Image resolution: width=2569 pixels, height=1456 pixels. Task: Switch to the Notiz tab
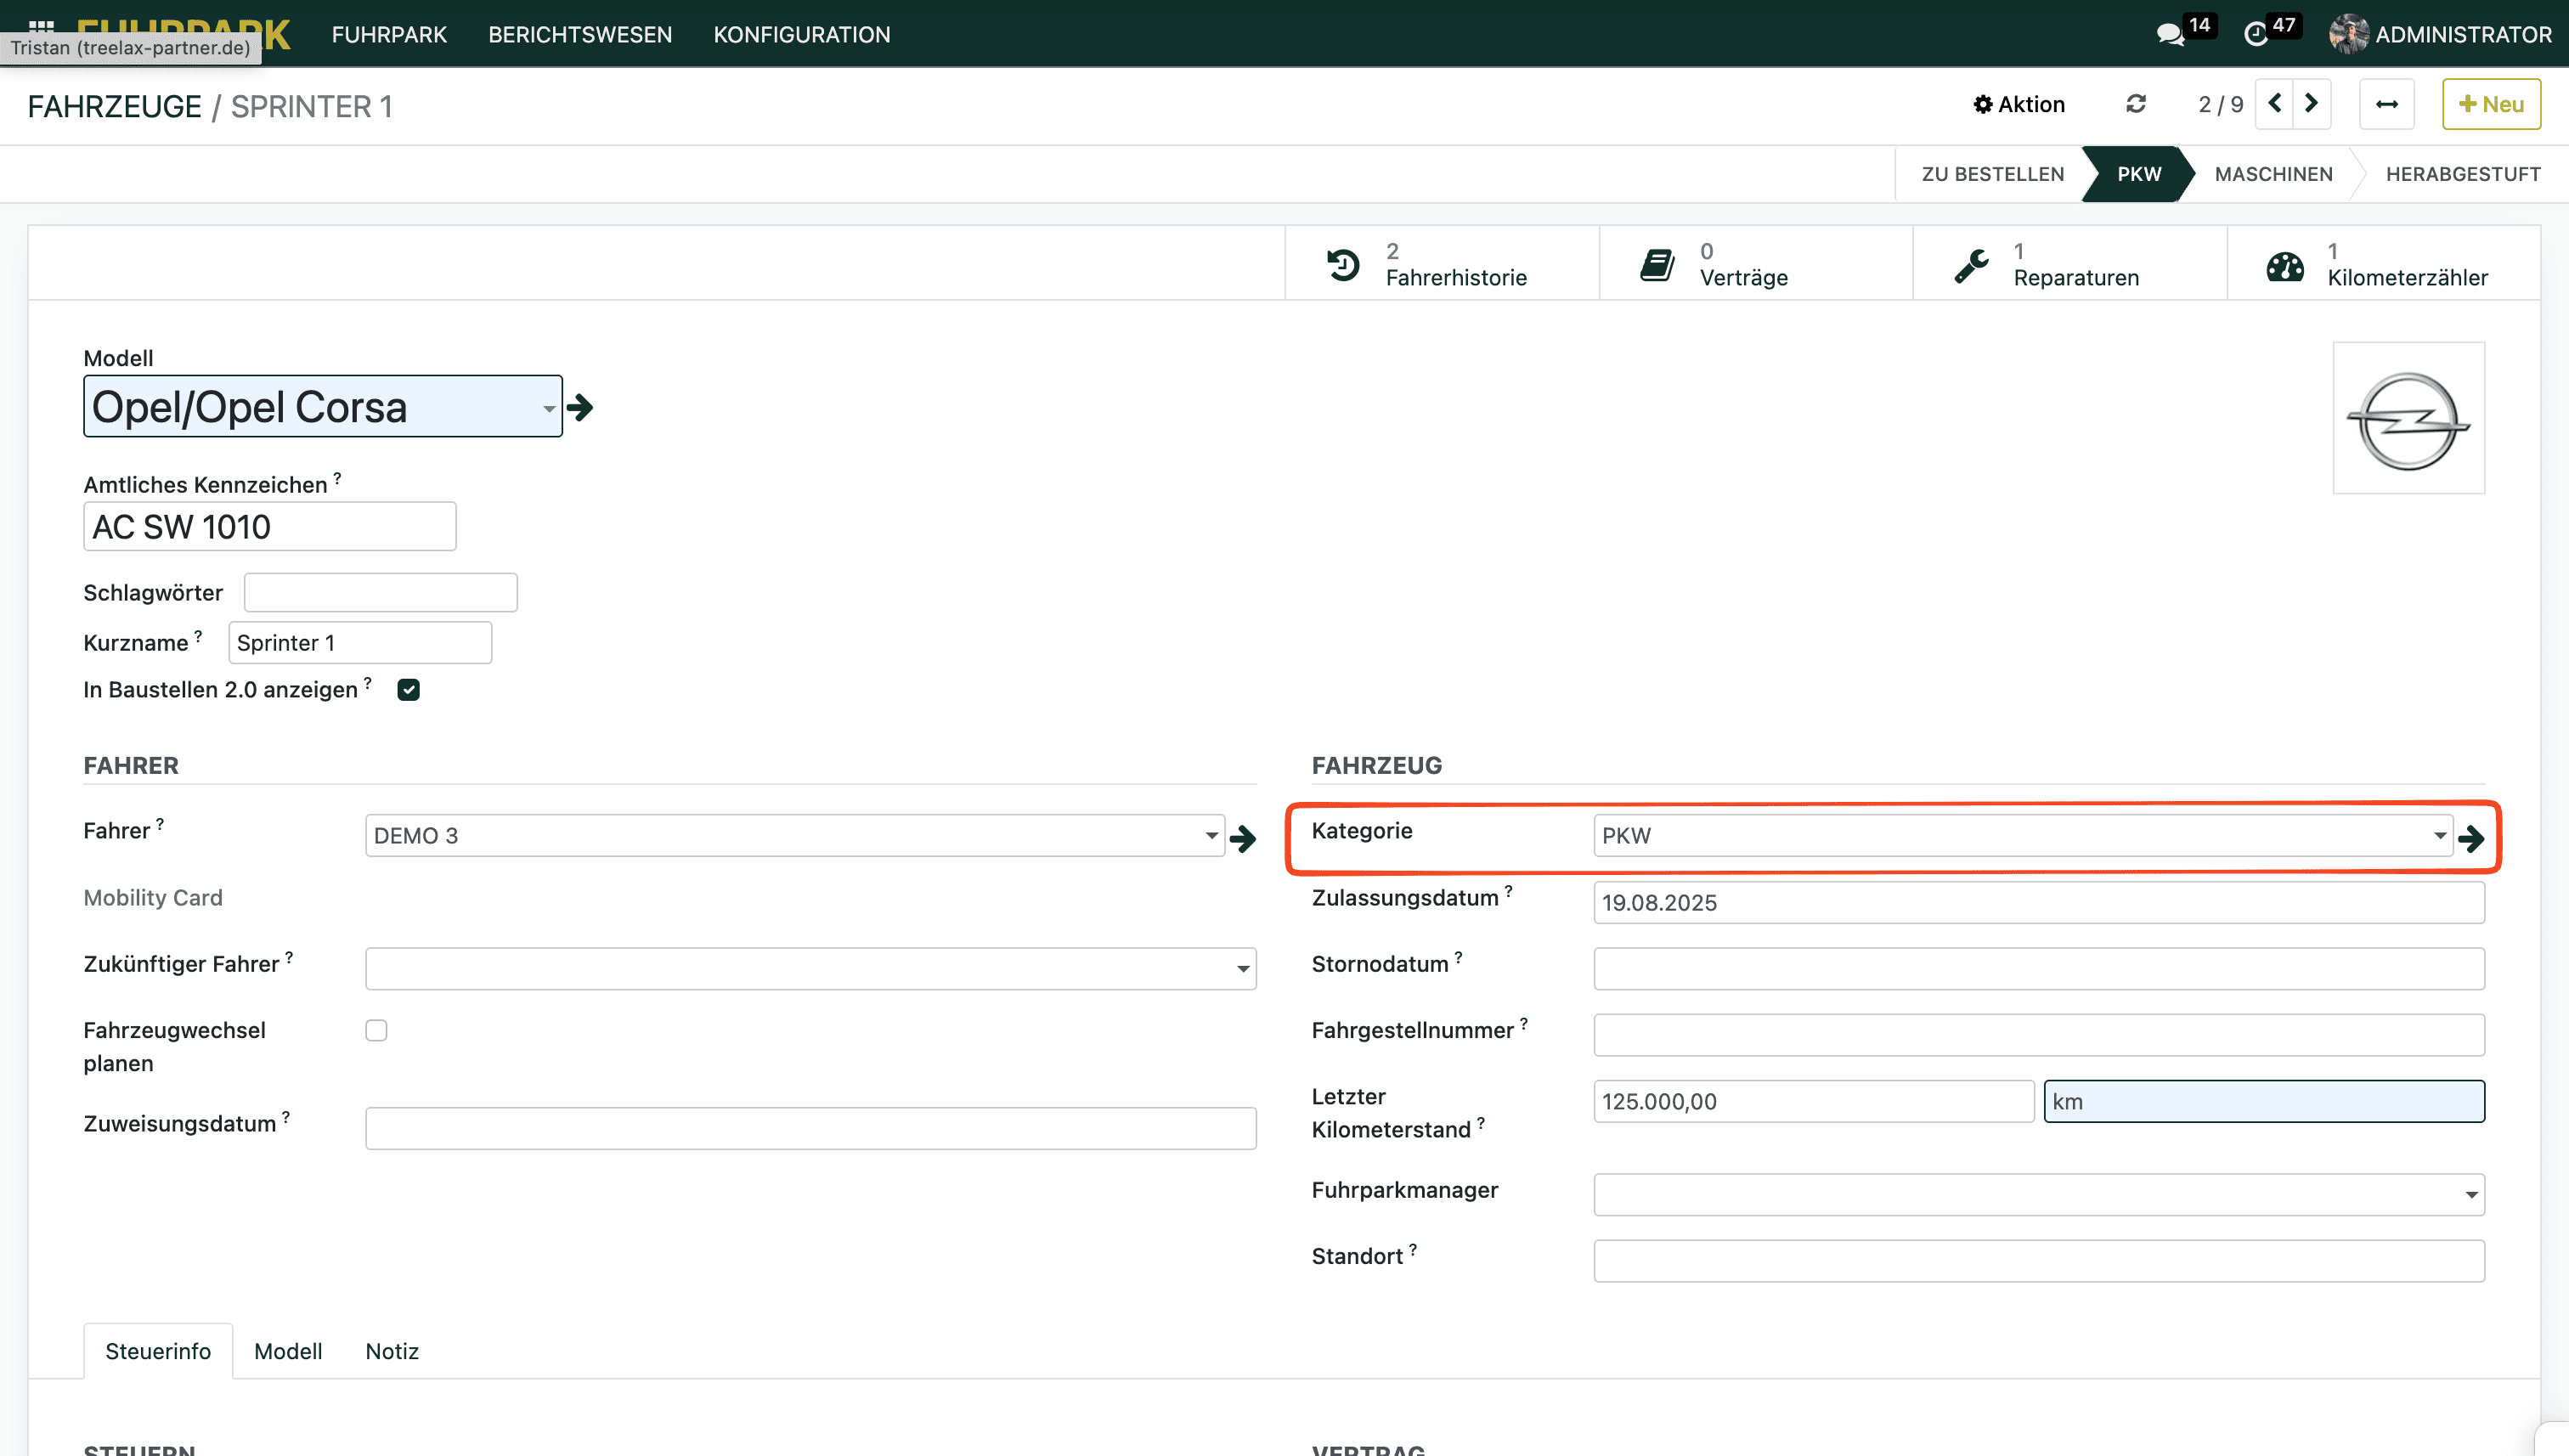391,1351
